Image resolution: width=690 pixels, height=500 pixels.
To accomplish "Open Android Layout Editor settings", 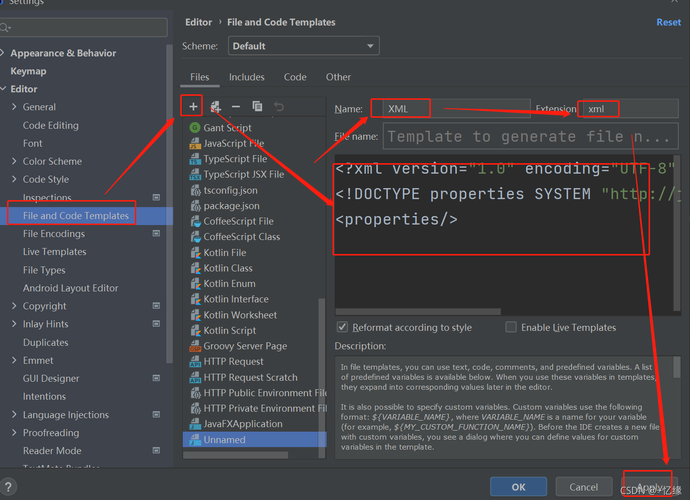I will (70, 288).
